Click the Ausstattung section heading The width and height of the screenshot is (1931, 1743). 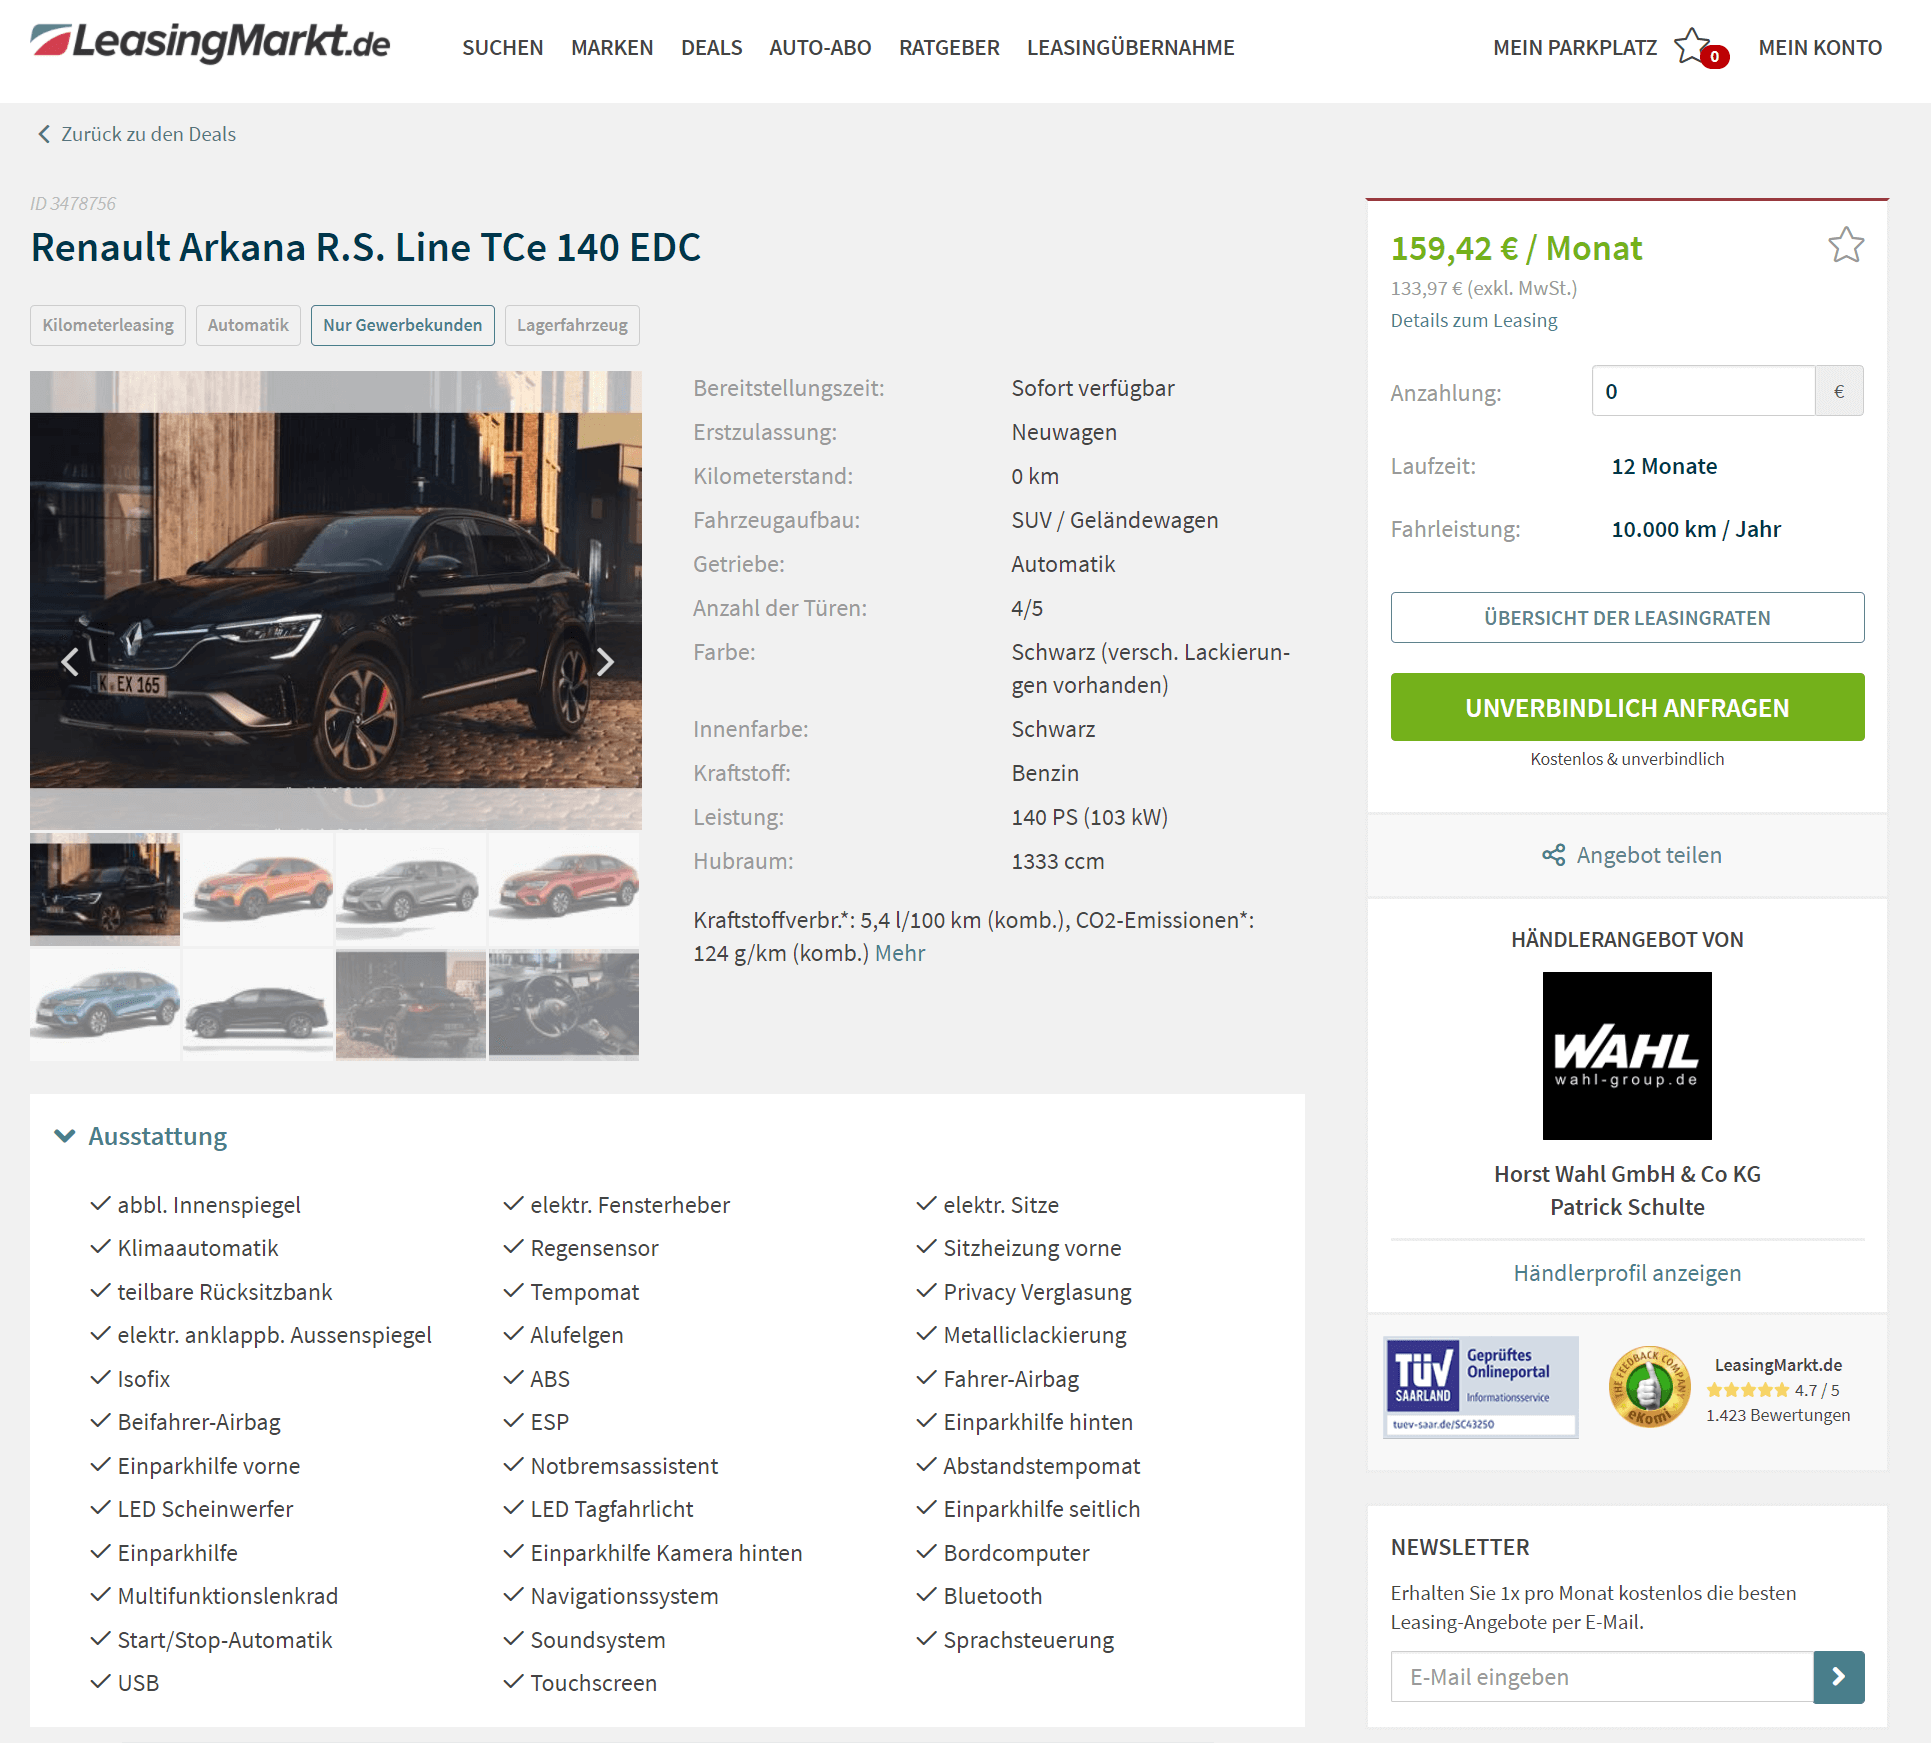[x=158, y=1136]
